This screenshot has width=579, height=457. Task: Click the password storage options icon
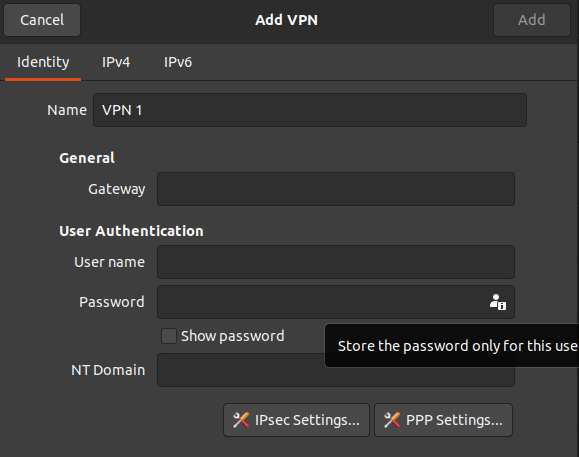pos(498,302)
